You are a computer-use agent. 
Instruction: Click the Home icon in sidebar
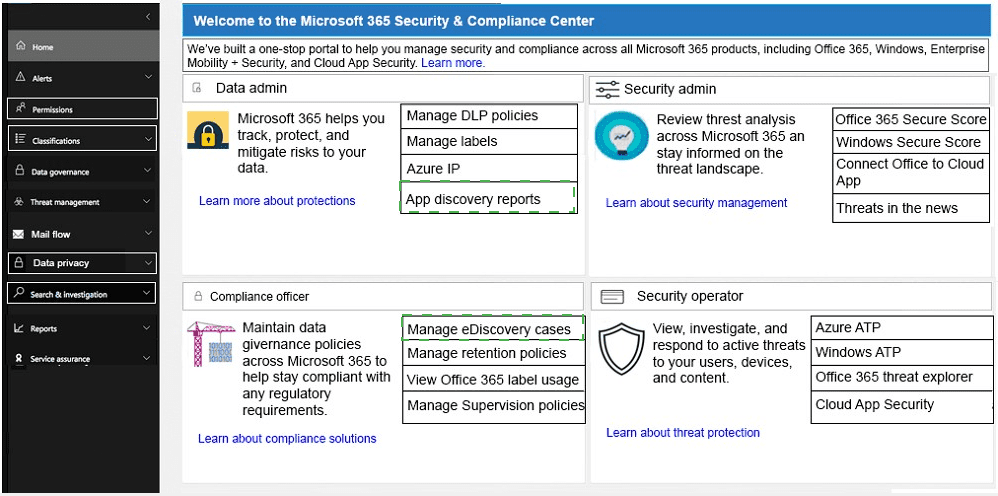click(x=20, y=46)
